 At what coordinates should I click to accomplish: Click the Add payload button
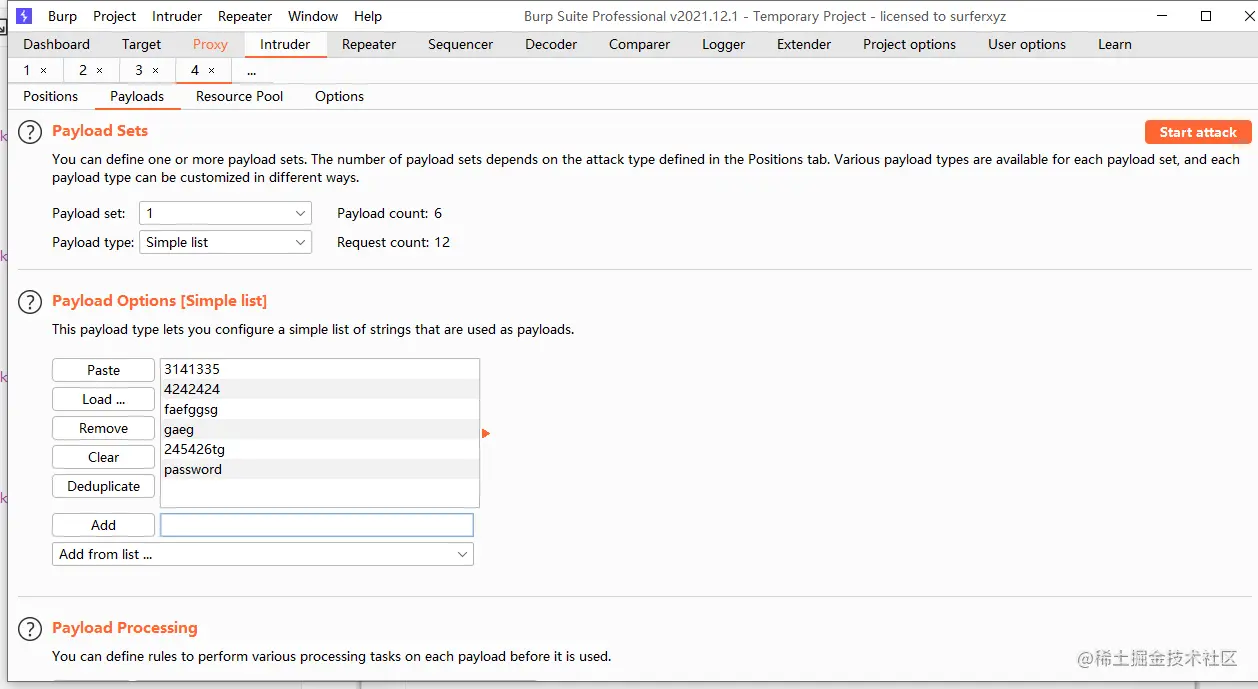[103, 525]
